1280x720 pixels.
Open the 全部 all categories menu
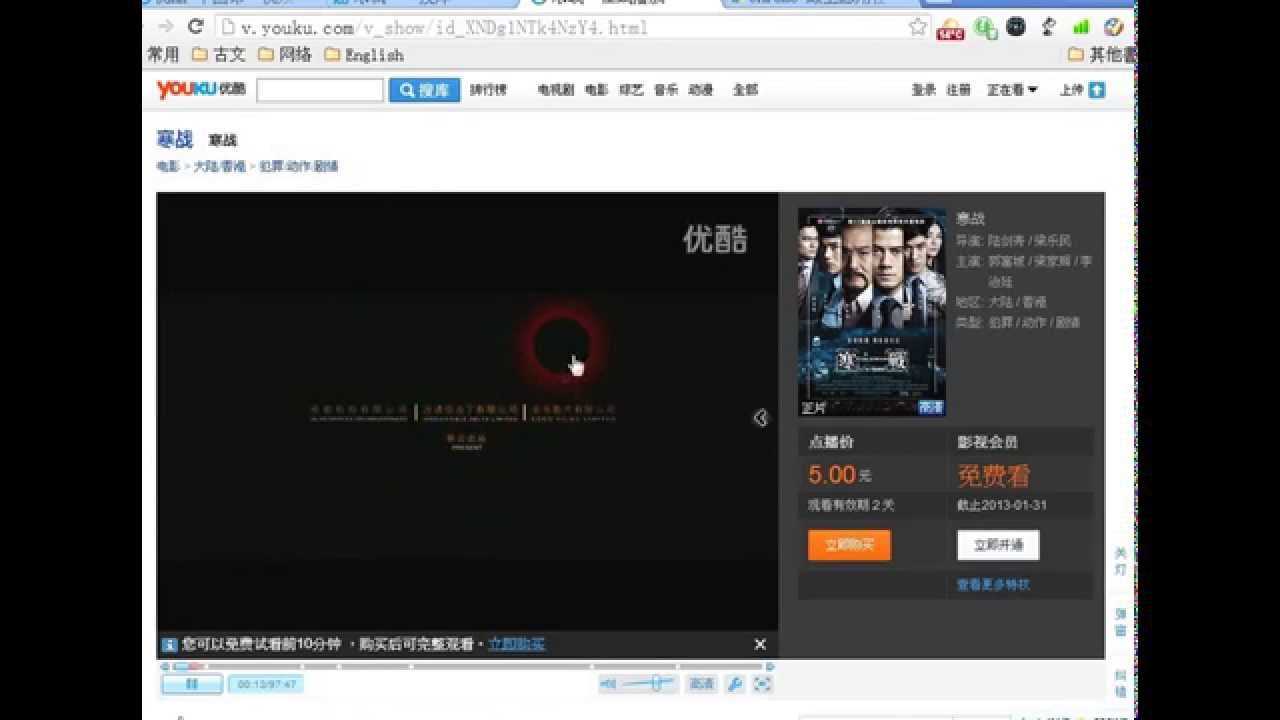[746, 90]
